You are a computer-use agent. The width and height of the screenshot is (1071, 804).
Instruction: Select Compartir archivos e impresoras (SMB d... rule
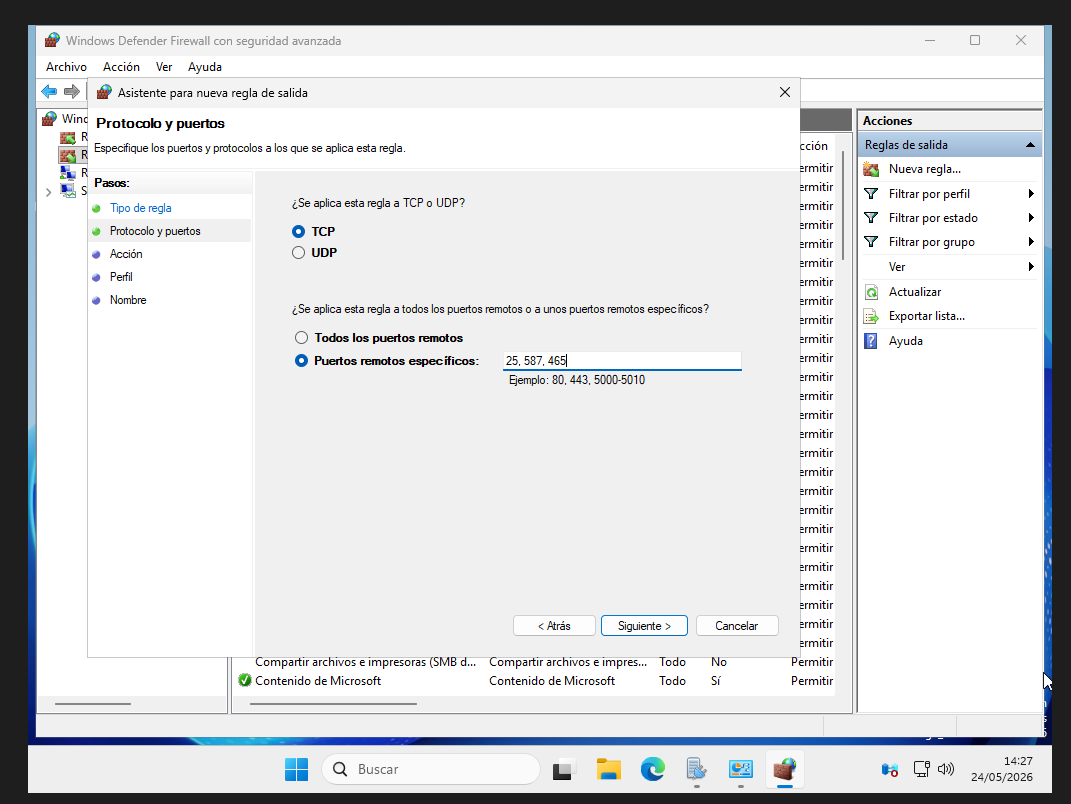(x=536, y=662)
